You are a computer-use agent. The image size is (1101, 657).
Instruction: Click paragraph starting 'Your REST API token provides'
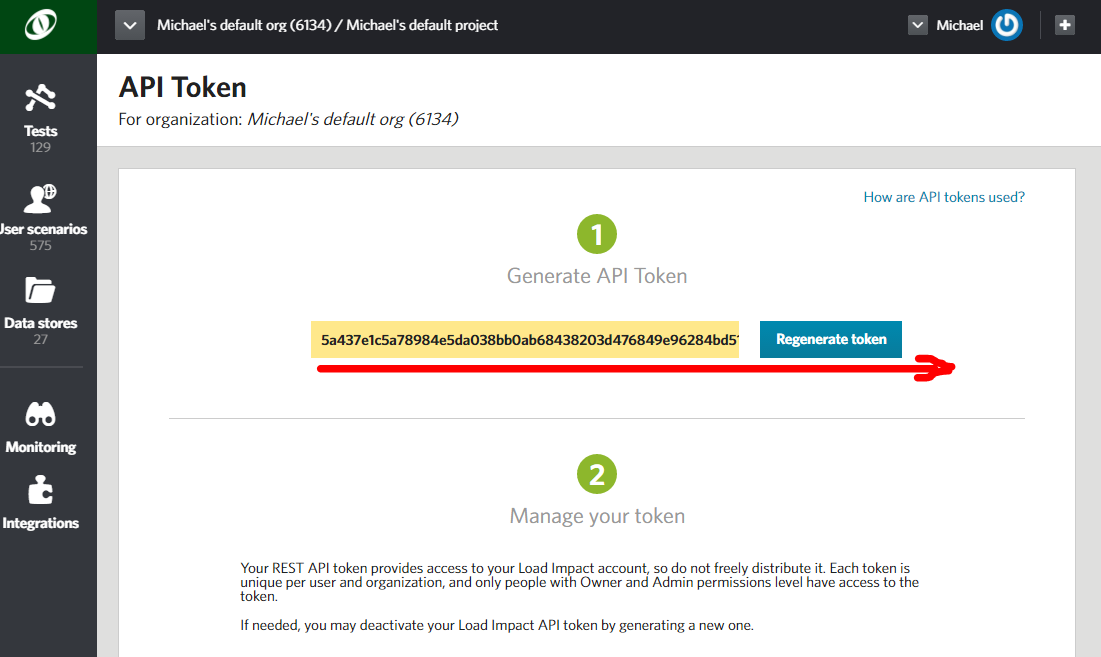point(579,582)
